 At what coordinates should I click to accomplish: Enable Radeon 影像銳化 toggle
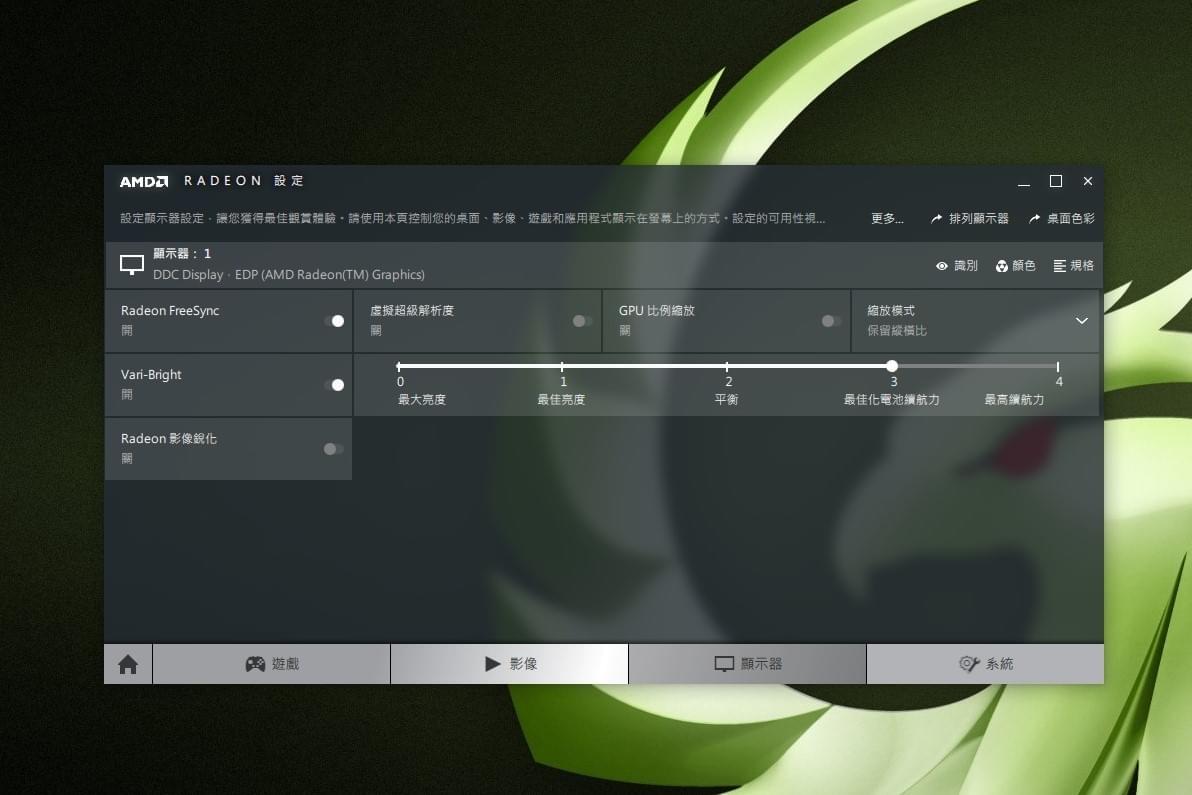pos(334,449)
